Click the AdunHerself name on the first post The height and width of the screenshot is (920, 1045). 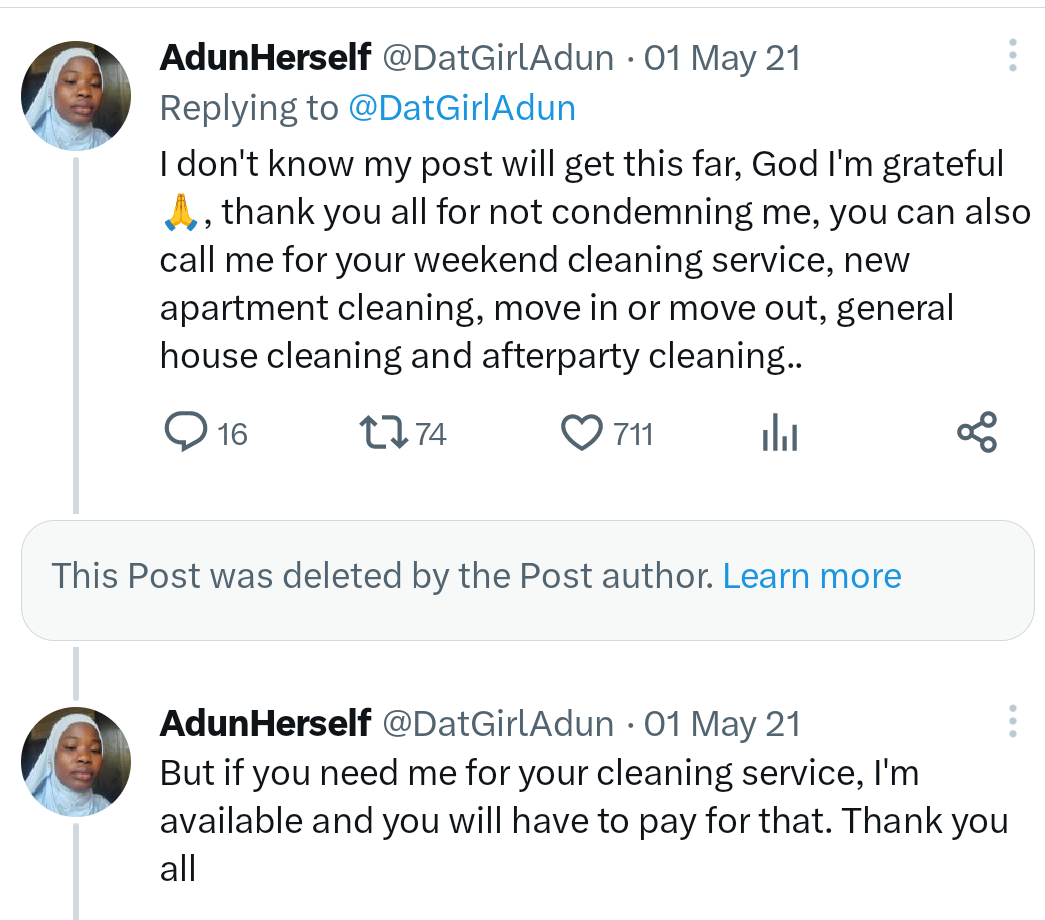pyautogui.click(x=265, y=58)
